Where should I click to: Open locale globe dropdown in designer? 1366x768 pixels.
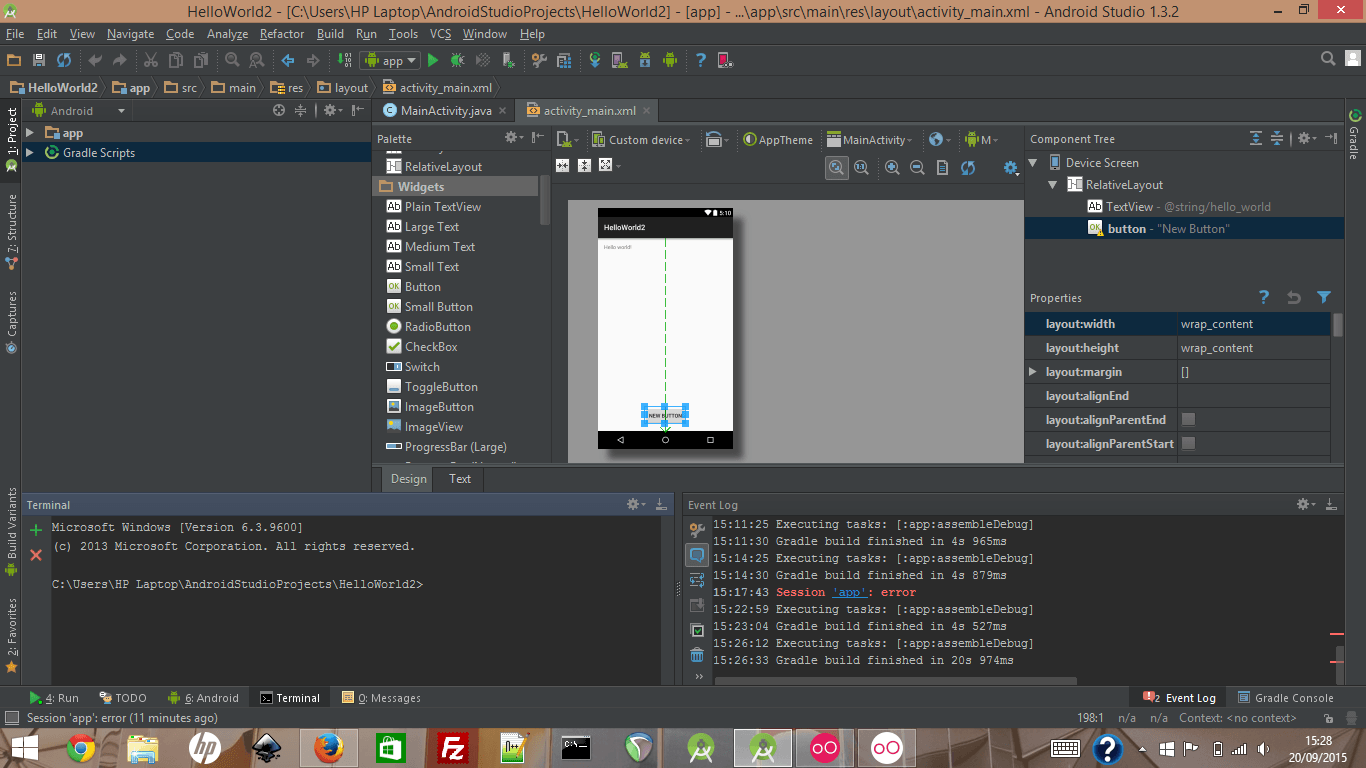pyautogui.click(x=940, y=139)
